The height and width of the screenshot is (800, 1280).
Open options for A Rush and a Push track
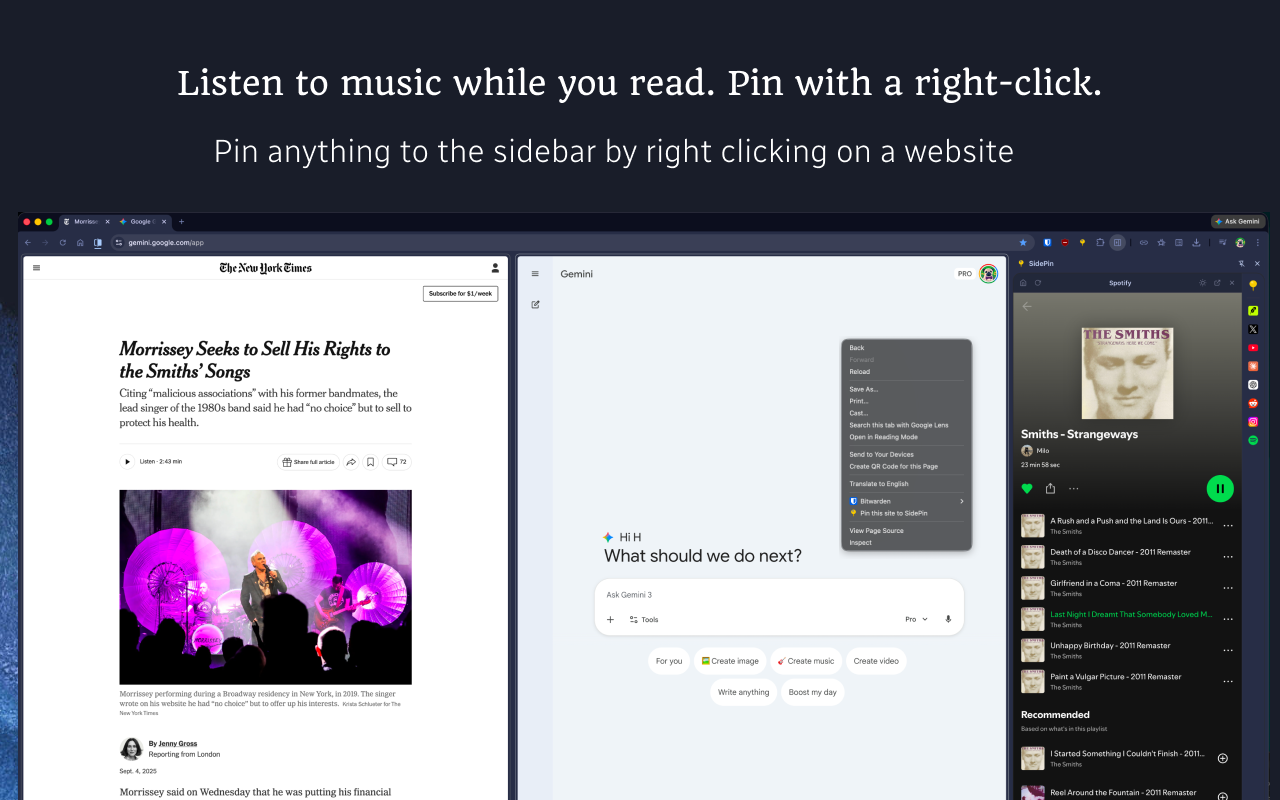tap(1228, 526)
